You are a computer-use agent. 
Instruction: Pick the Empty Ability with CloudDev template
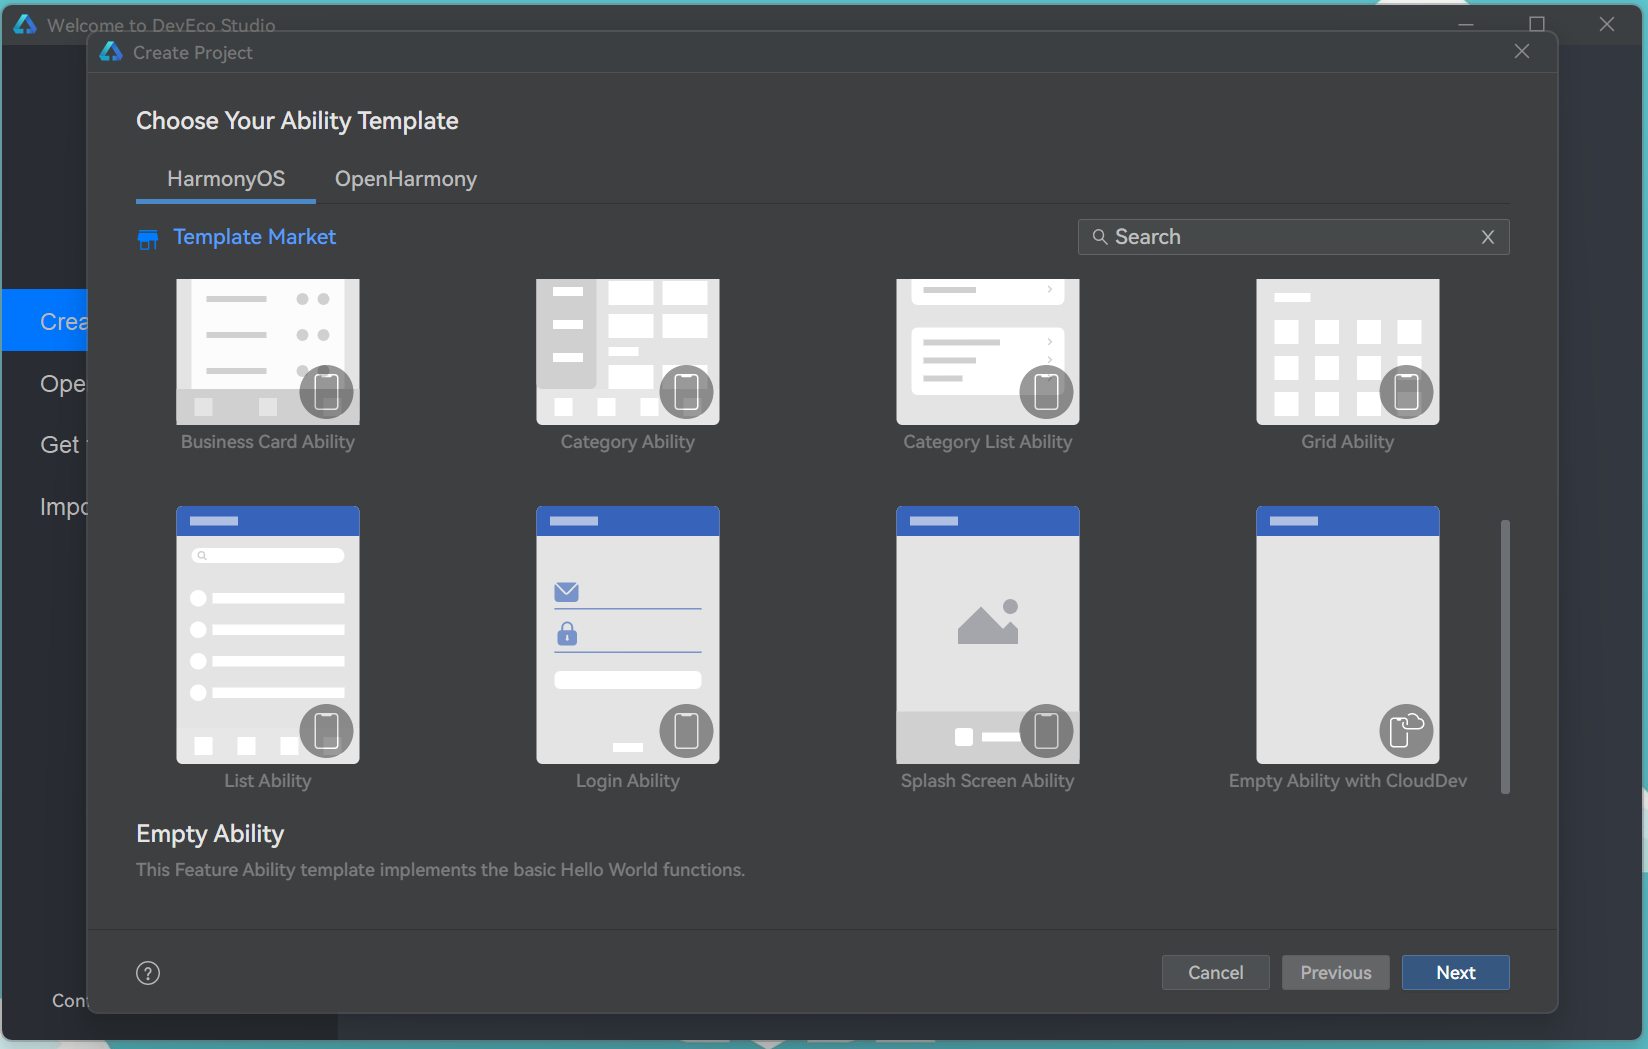[1348, 635]
